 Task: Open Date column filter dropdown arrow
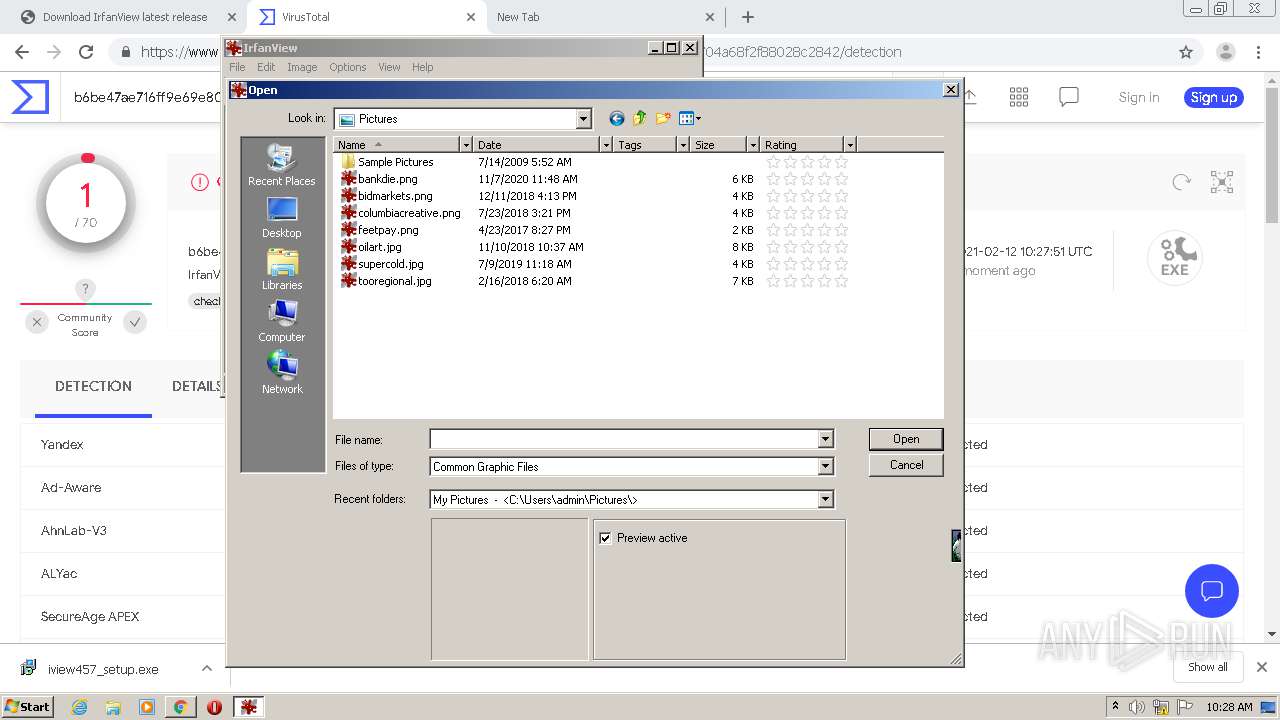(x=606, y=145)
